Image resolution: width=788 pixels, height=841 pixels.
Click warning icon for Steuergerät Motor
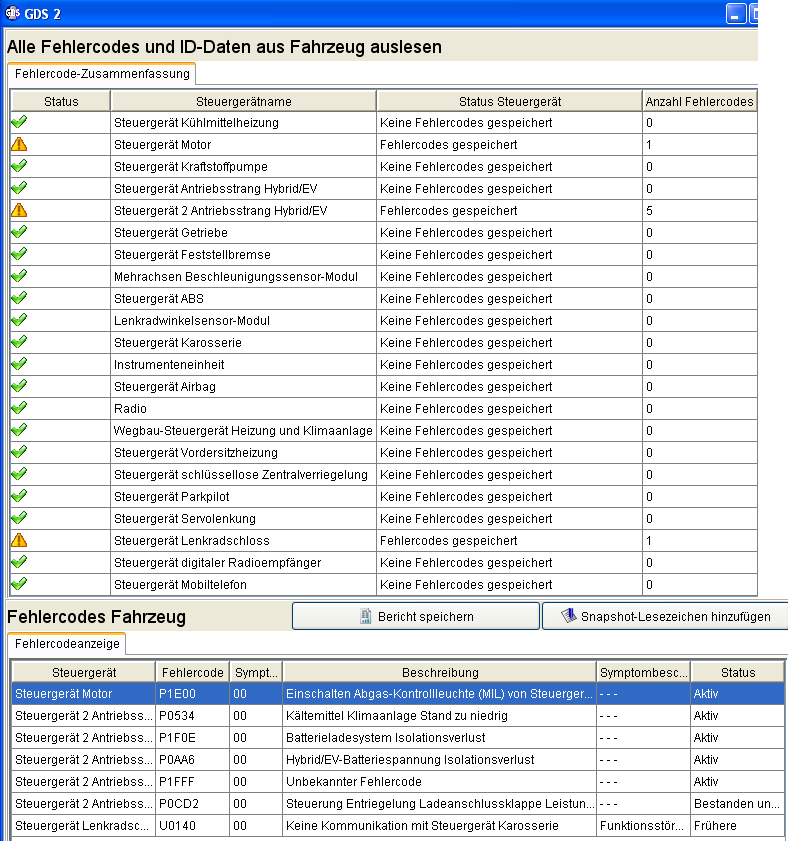(x=19, y=145)
